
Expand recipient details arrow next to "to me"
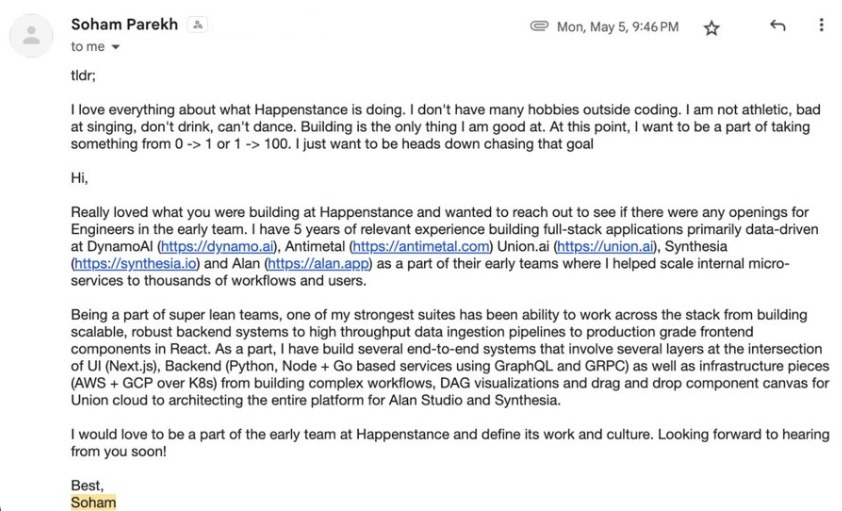click(x=116, y=47)
